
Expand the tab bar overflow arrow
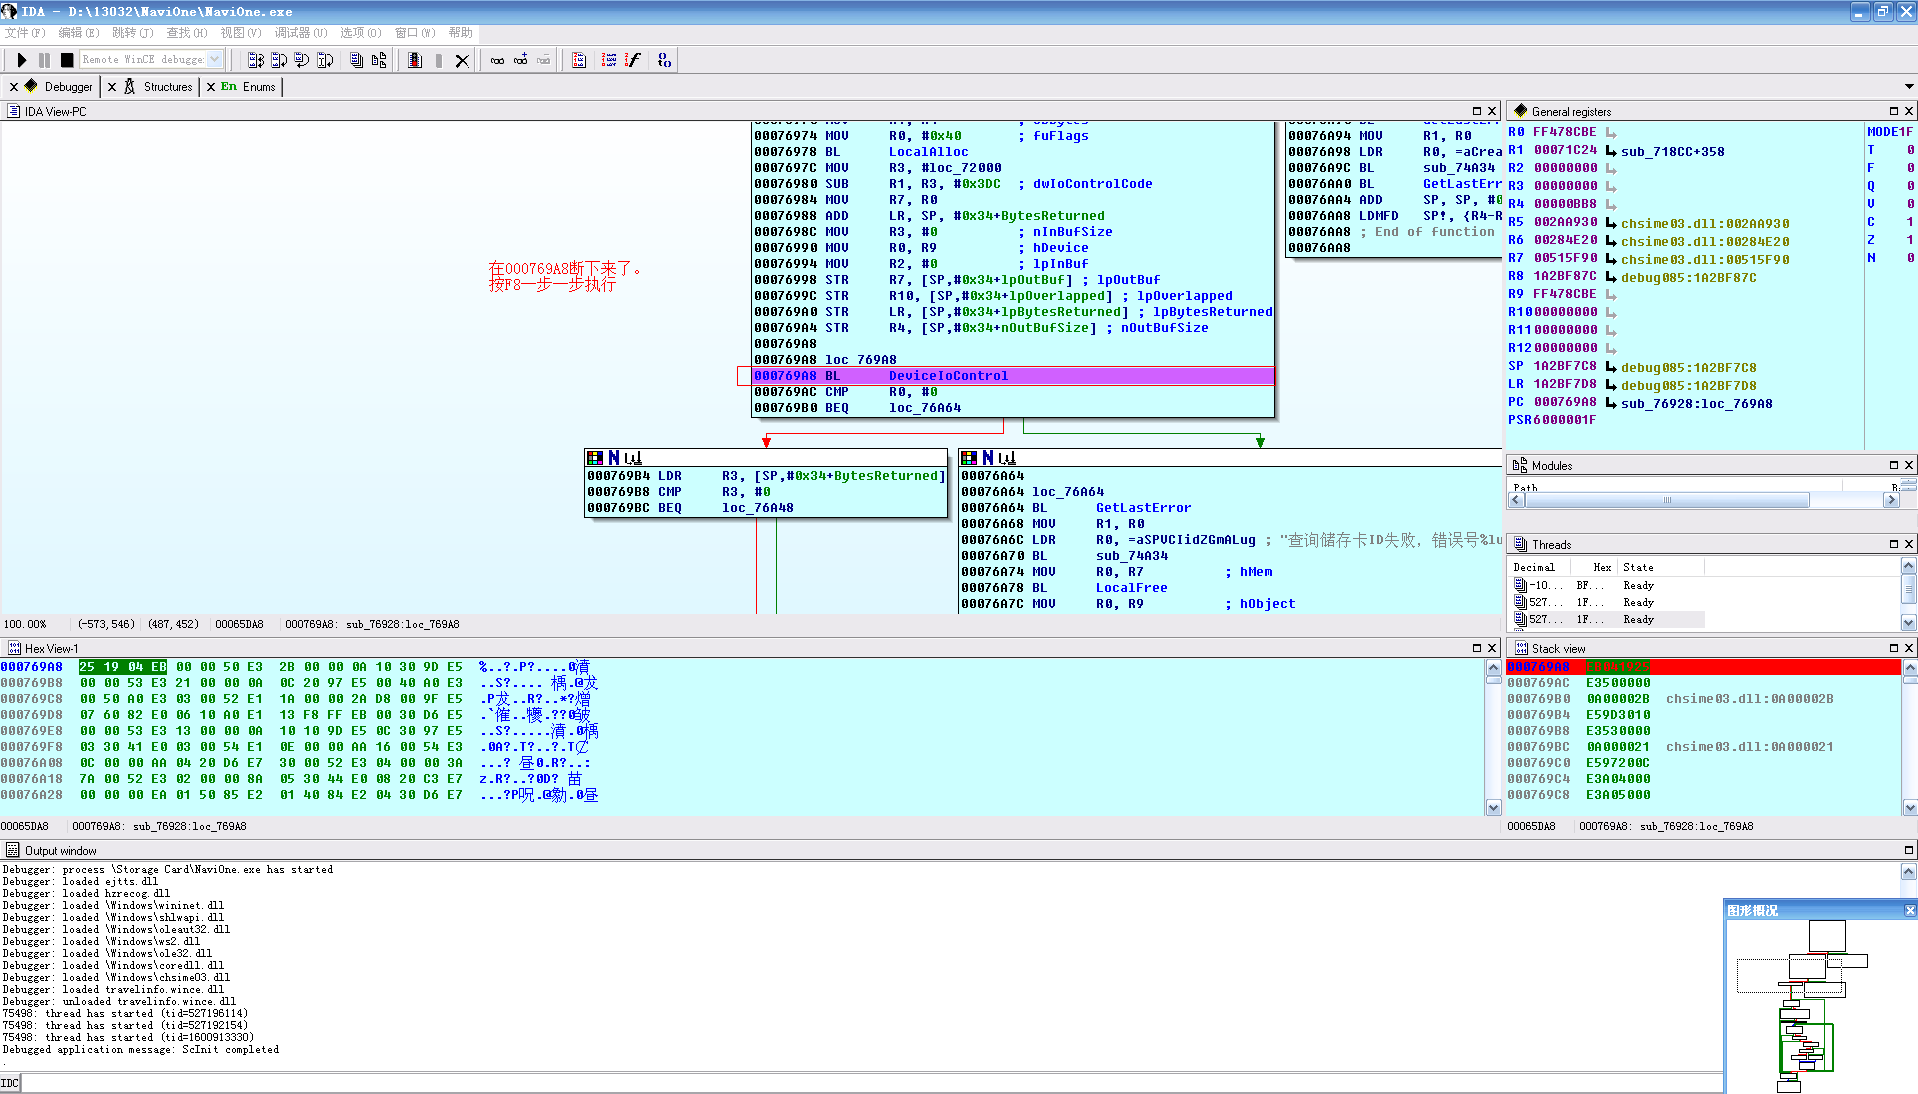1908,87
